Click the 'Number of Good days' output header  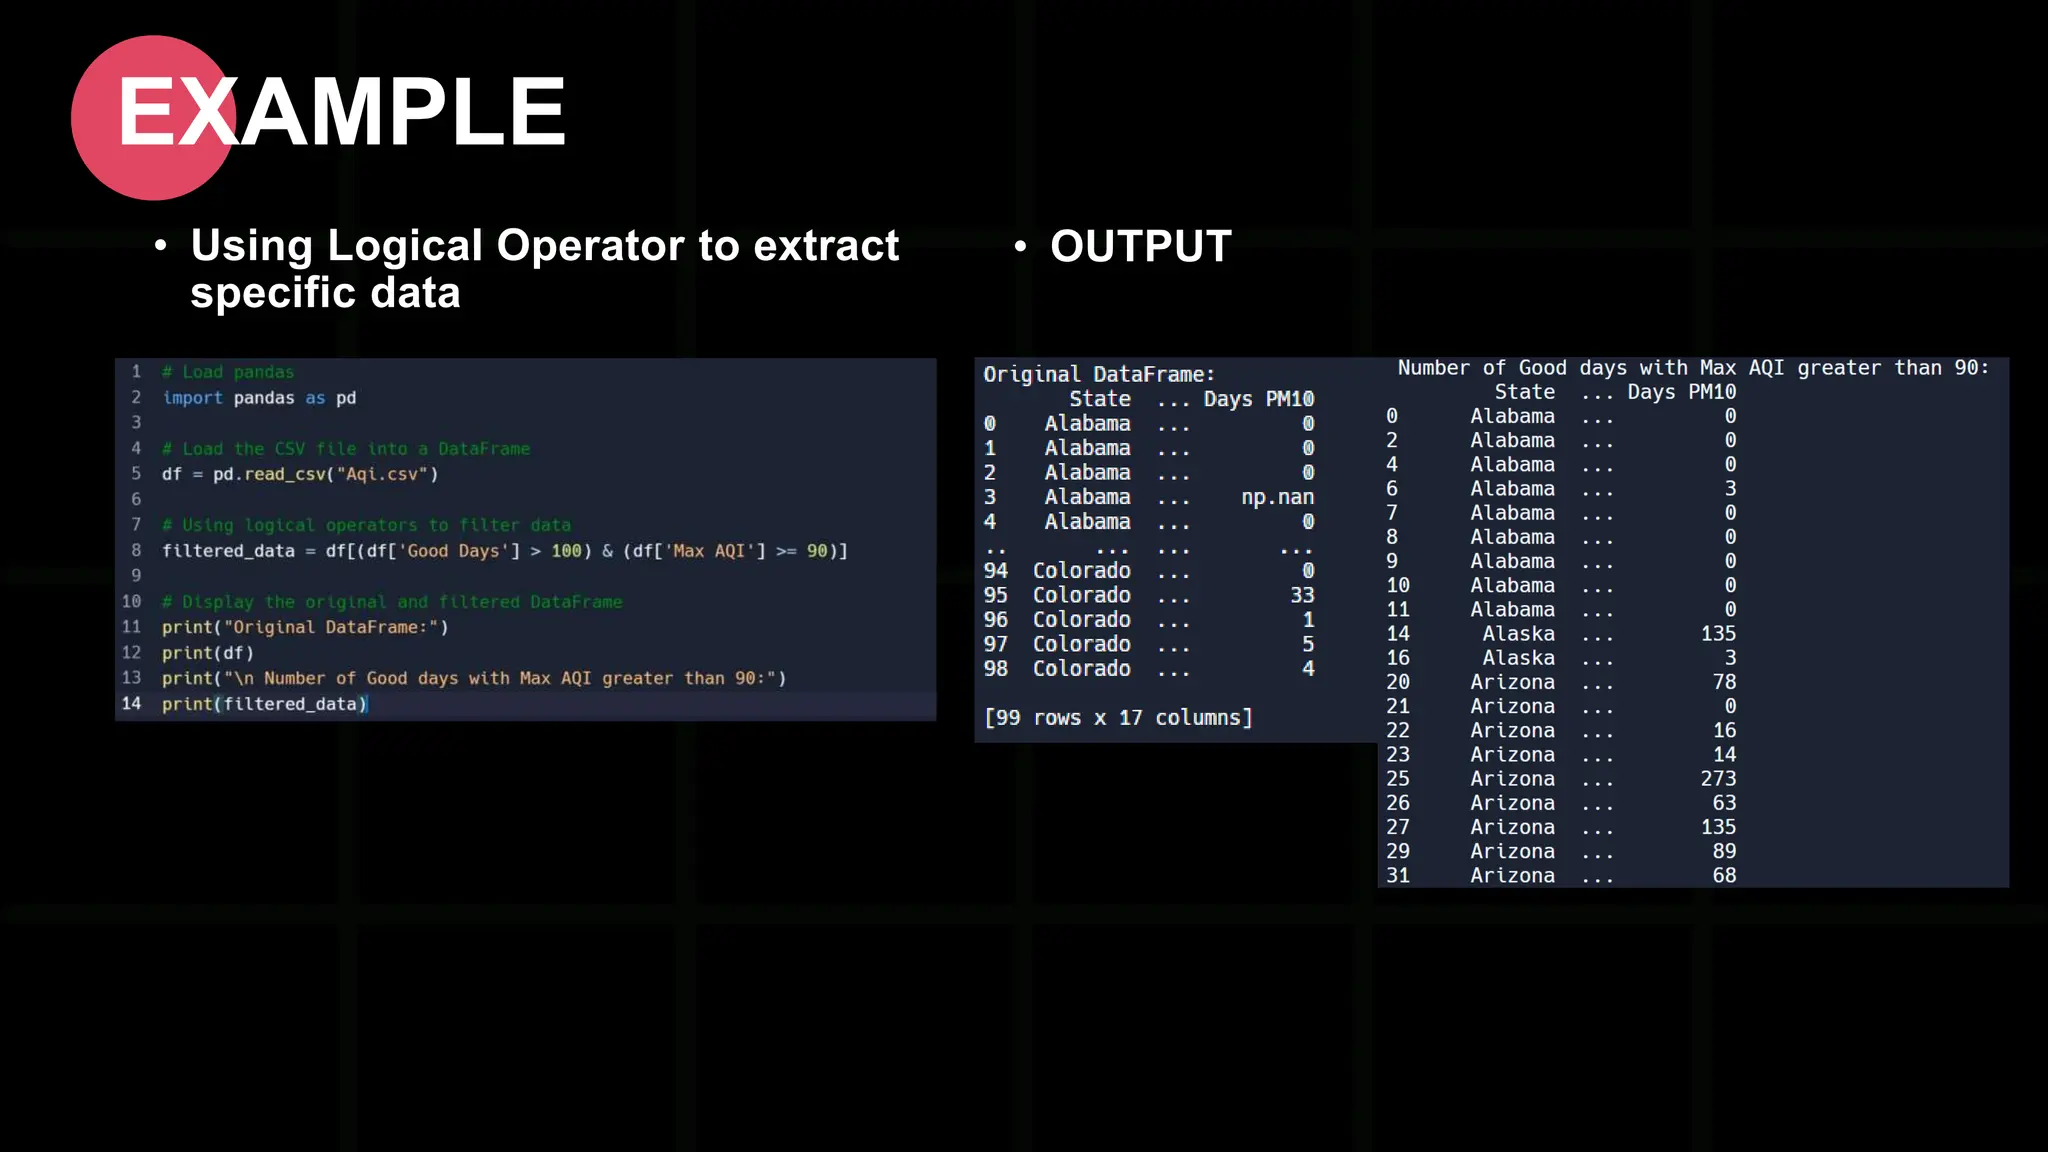(1692, 368)
